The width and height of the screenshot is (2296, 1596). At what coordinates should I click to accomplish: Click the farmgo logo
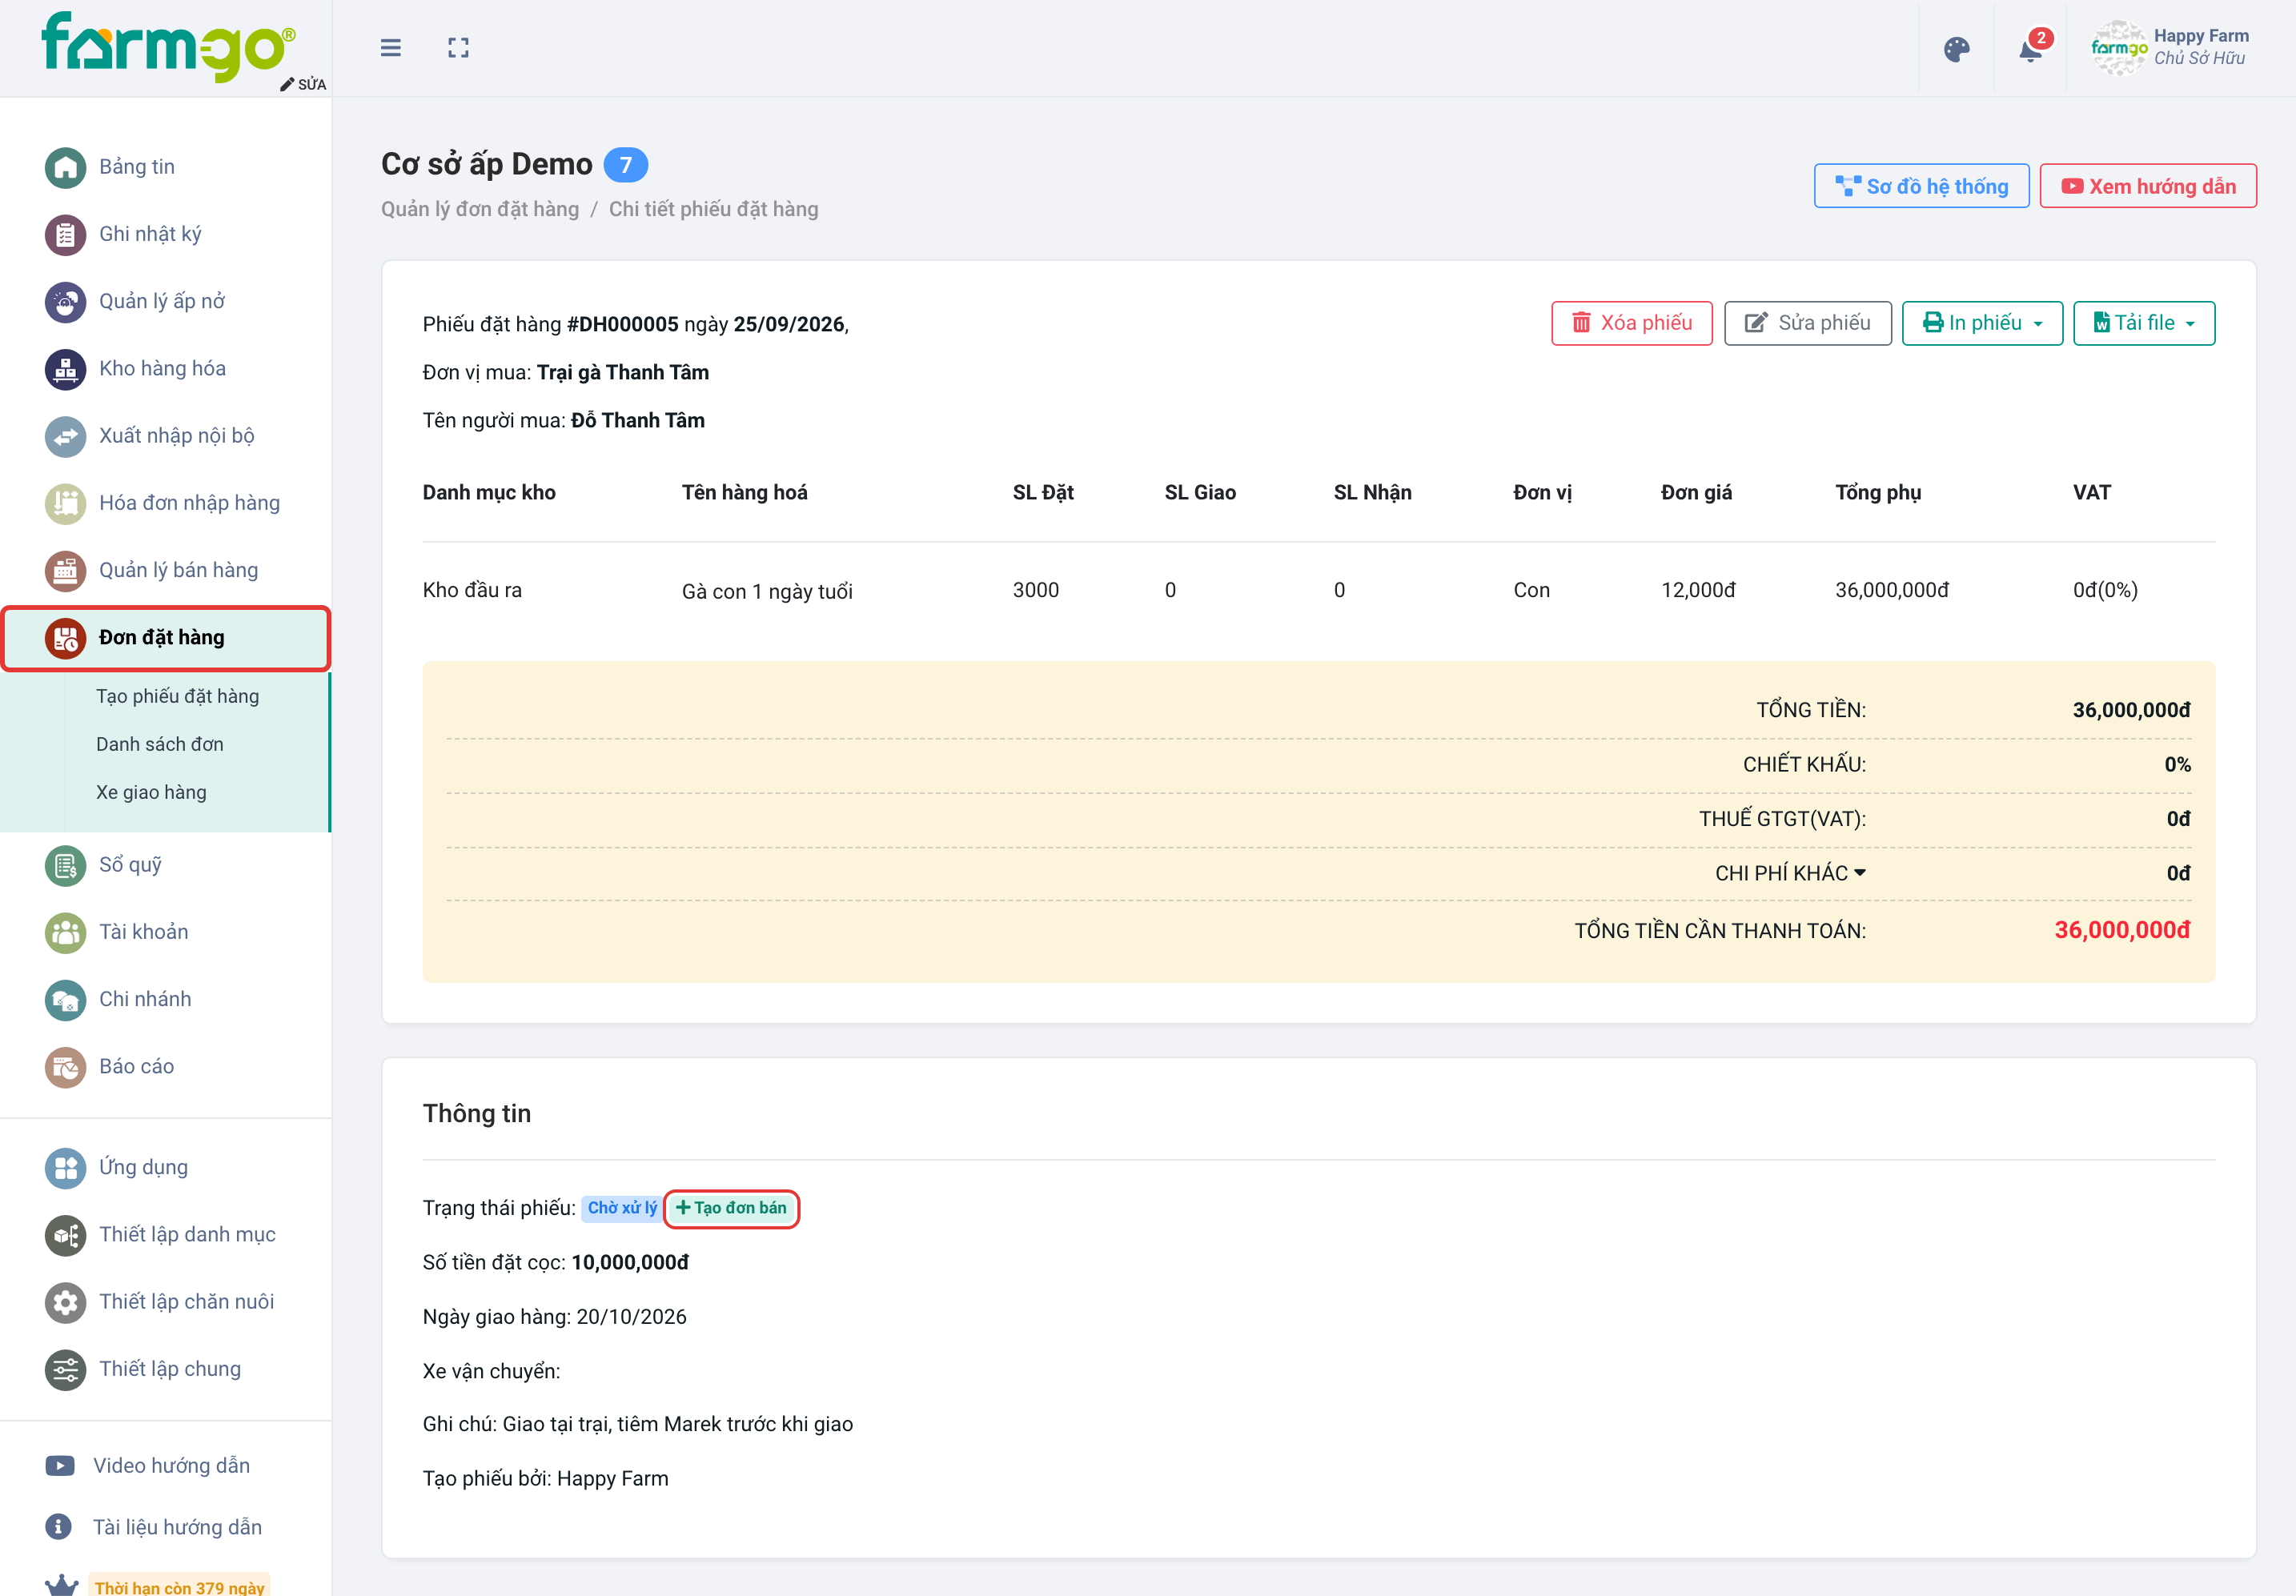coord(167,46)
